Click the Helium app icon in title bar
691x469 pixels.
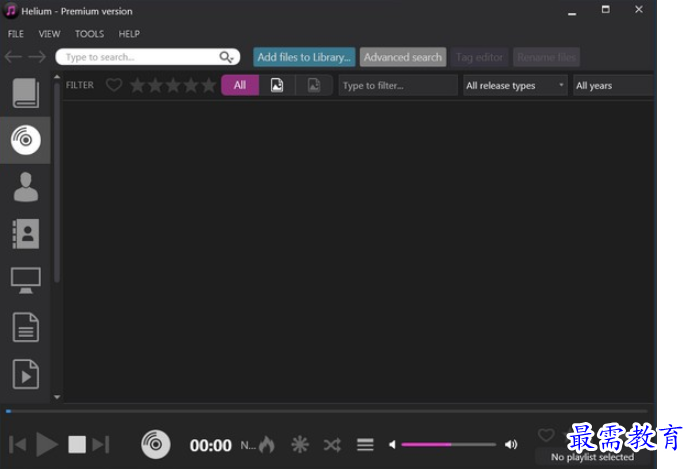click(11, 11)
